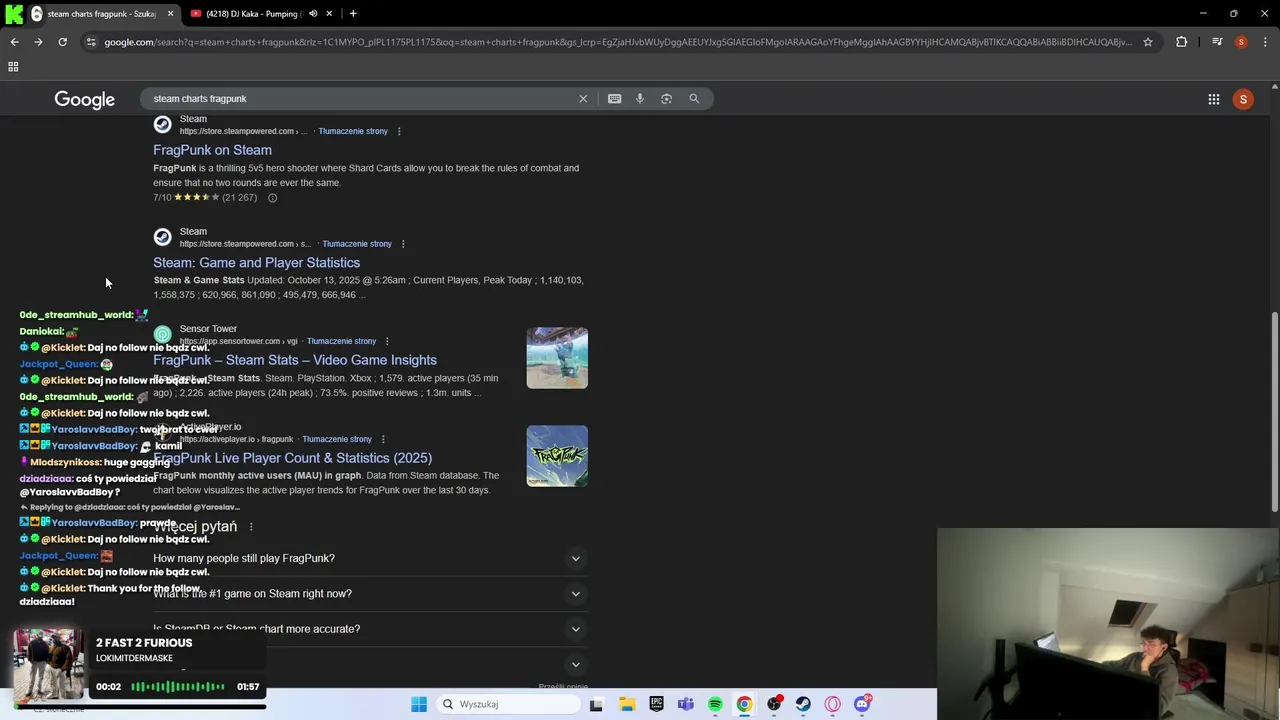Open the Chrome extensions puzzle icon
This screenshot has height=720, width=1280.
[1182, 42]
